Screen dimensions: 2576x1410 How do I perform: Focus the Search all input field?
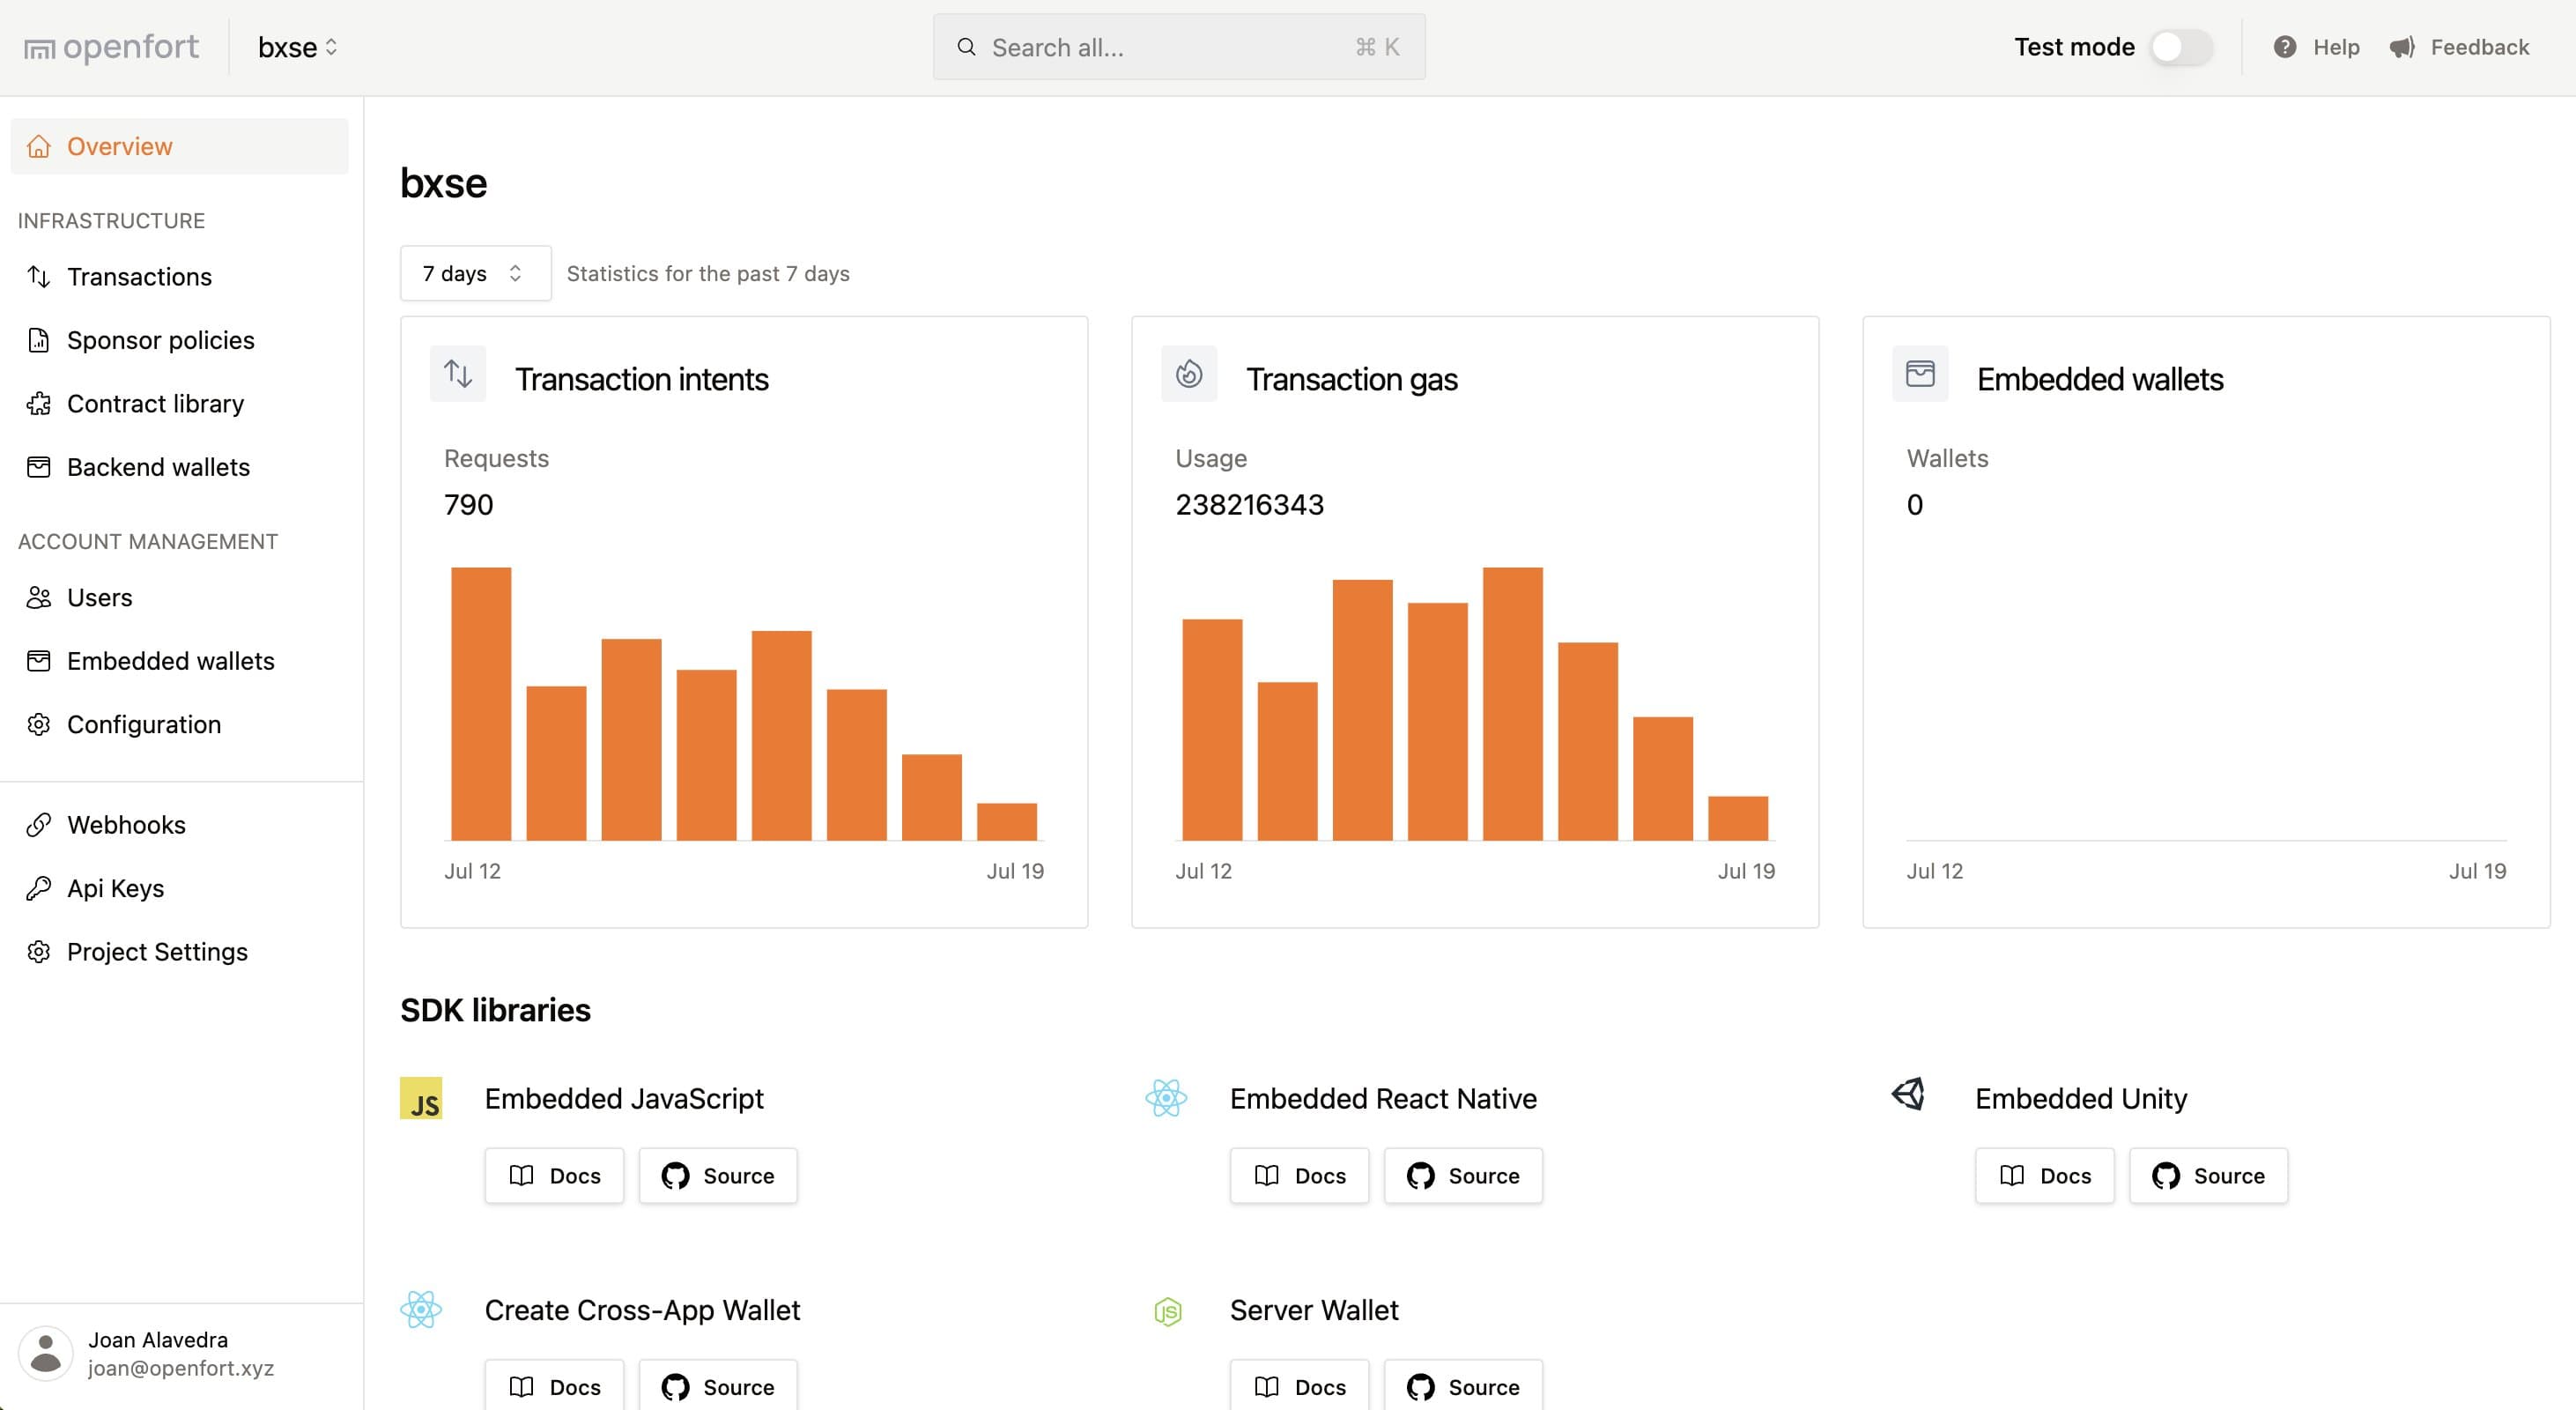coord(1179,47)
